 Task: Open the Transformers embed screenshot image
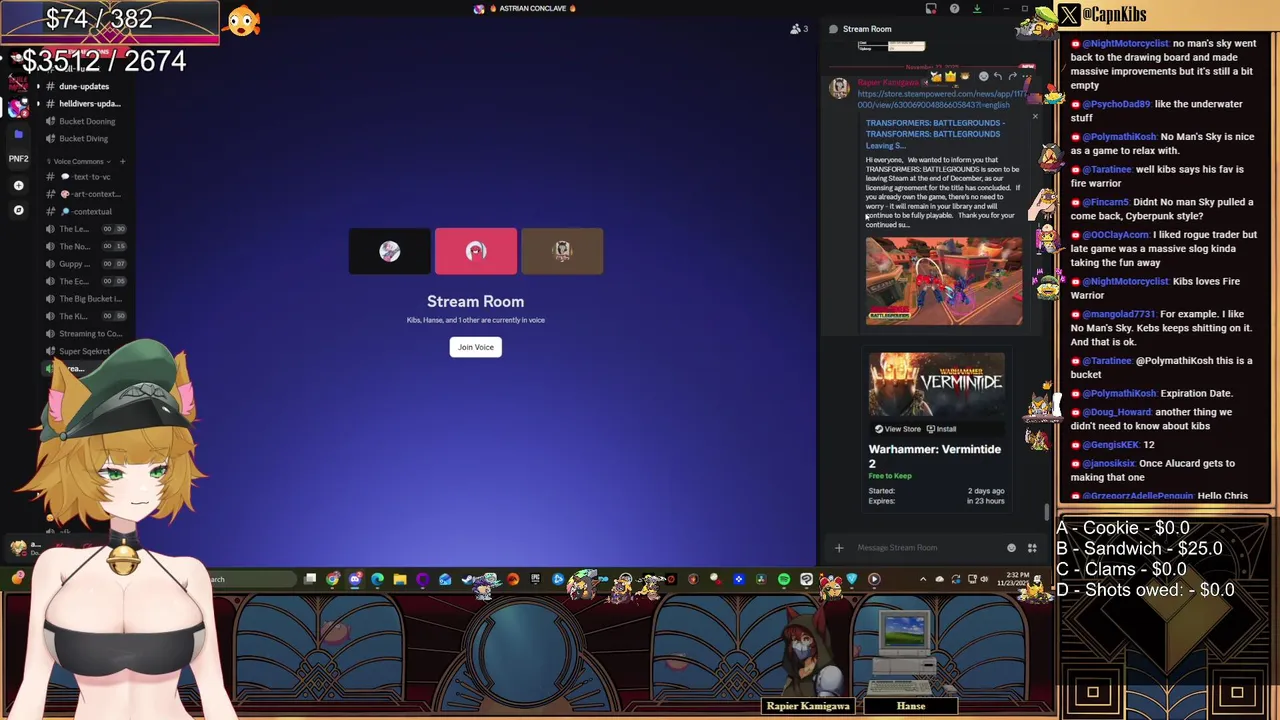pos(944,280)
